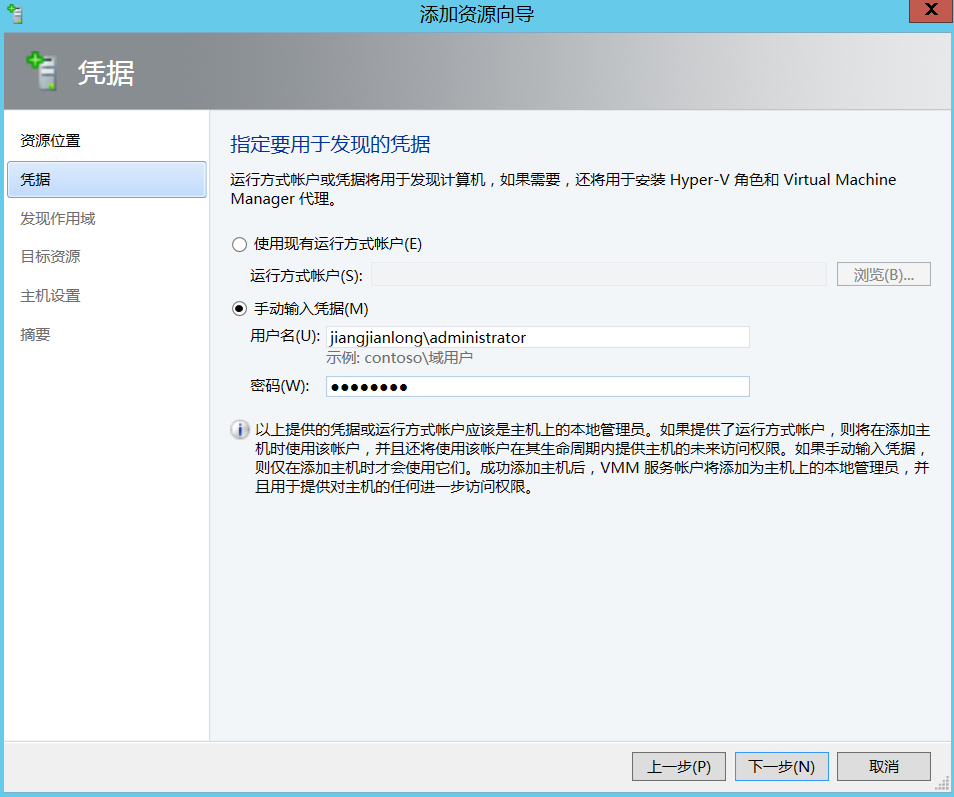This screenshot has width=954, height=797.
Task: Click the 取消 button
Action: [883, 767]
